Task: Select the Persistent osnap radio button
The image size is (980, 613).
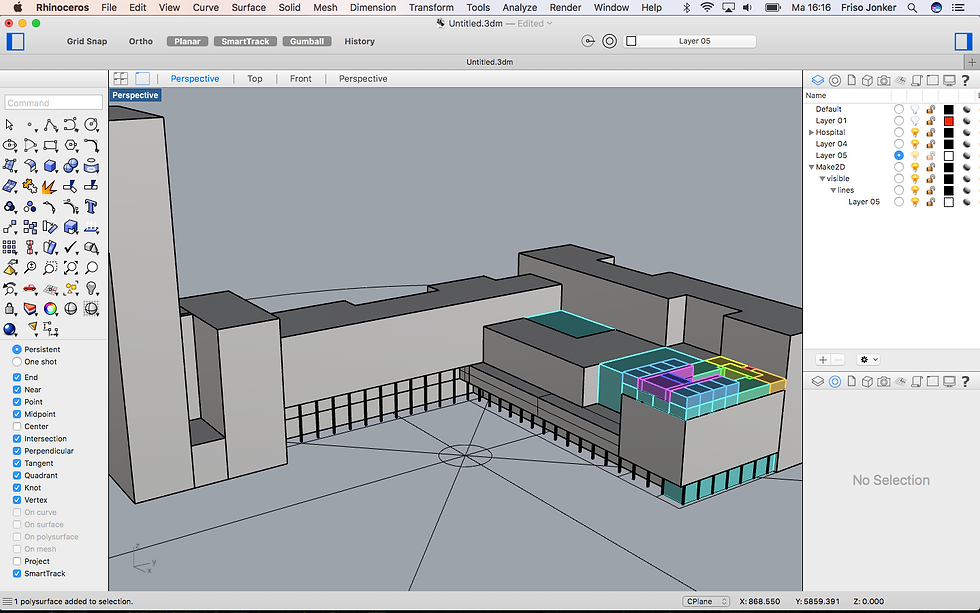Action: click(17, 349)
